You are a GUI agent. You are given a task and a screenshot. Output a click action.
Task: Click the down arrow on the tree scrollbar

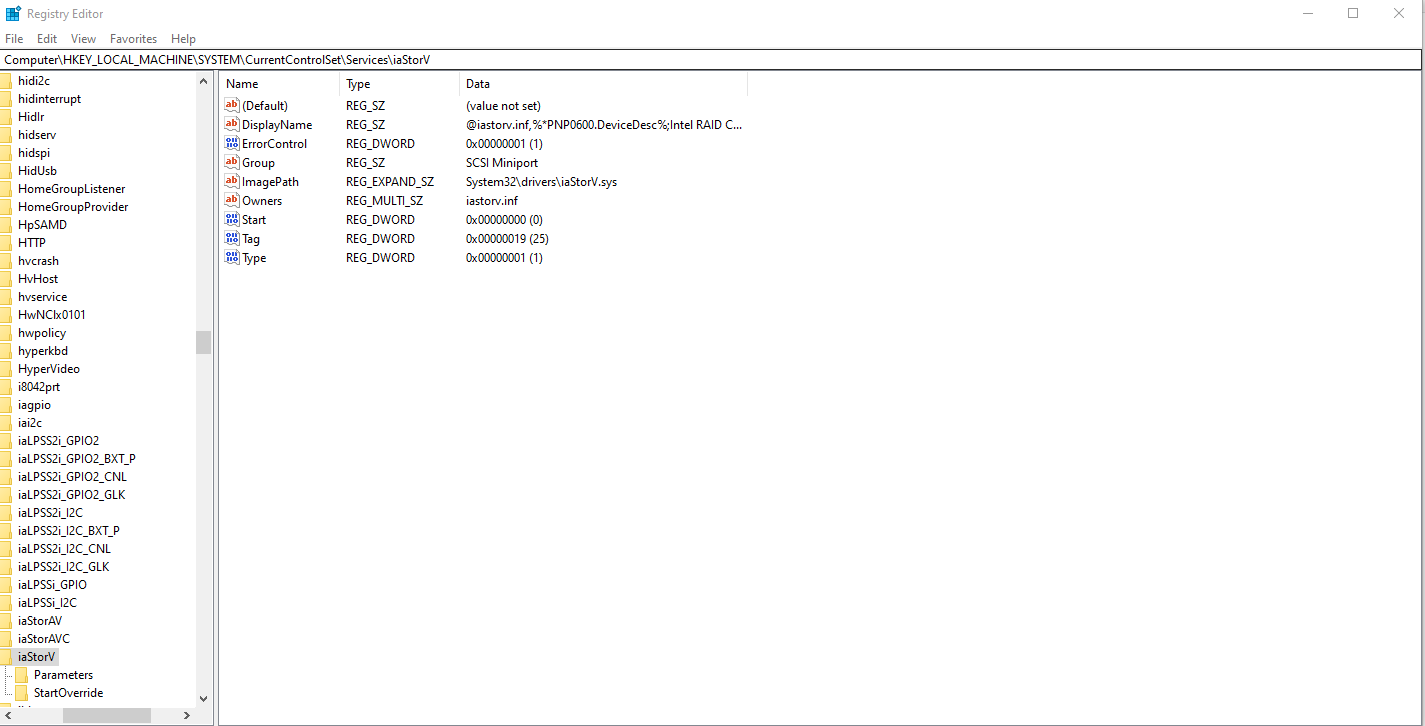[203, 698]
